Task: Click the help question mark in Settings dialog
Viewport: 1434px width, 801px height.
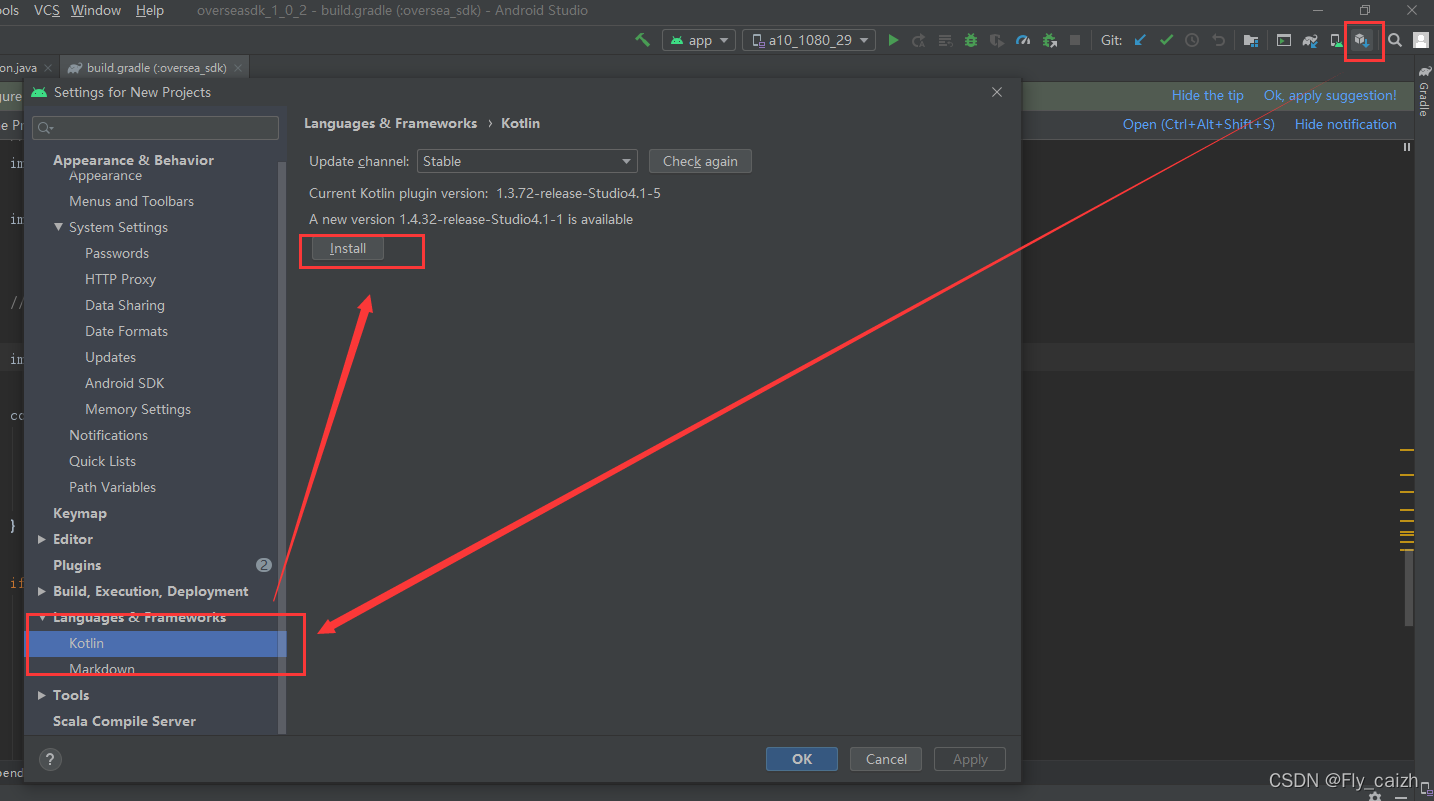Action: (x=50, y=759)
